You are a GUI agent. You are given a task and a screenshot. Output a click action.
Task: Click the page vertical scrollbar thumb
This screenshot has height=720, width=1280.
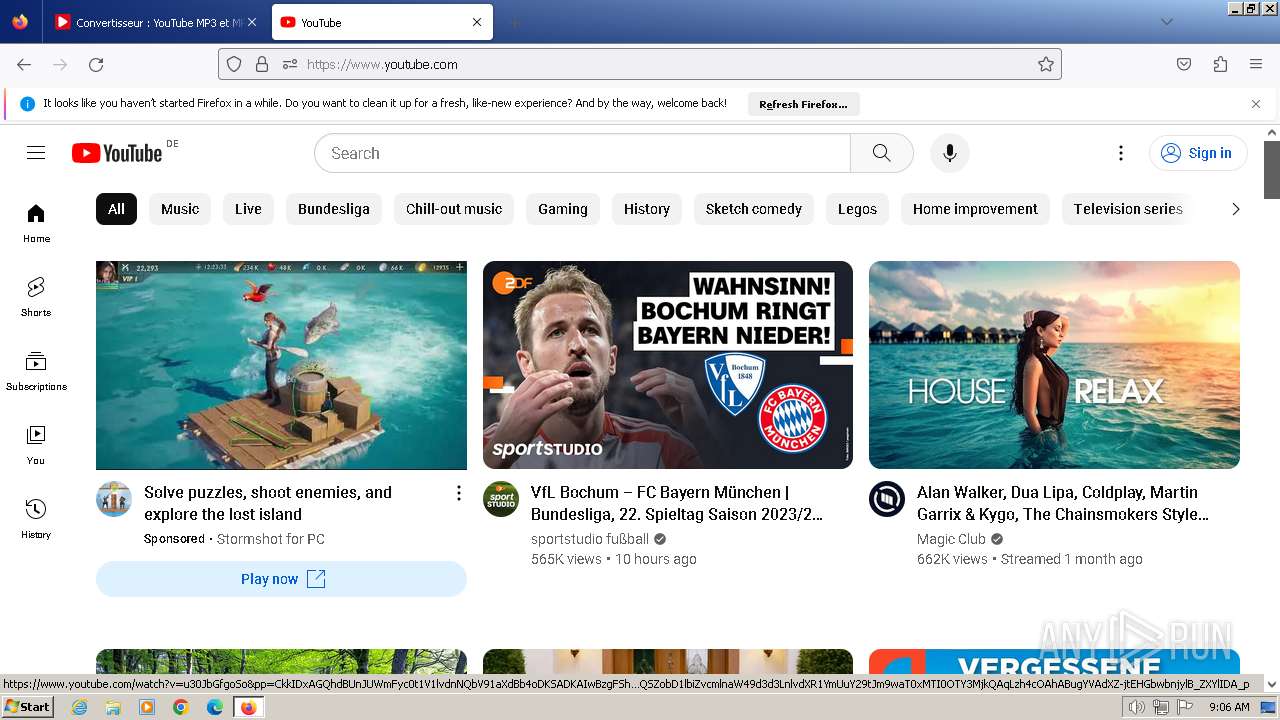pos(1272,170)
